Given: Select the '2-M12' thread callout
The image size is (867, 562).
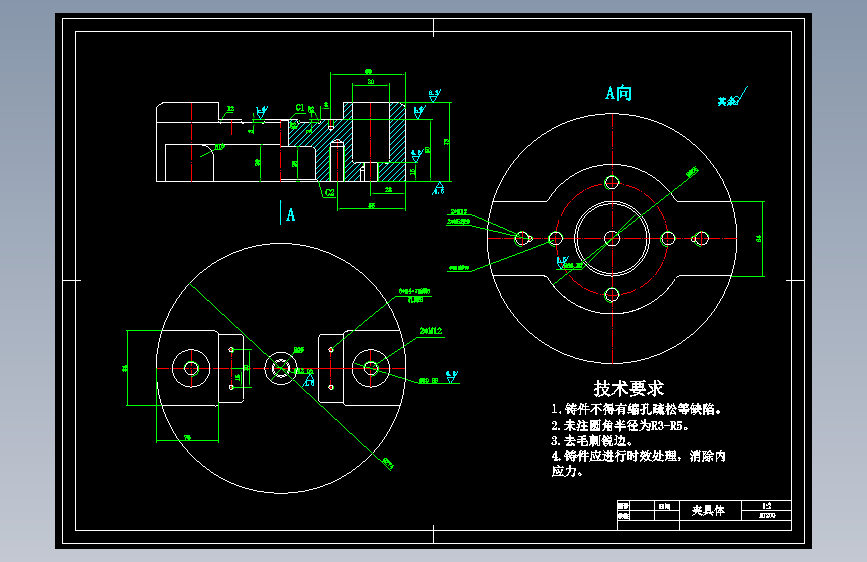Looking at the screenshot, I should [431, 331].
